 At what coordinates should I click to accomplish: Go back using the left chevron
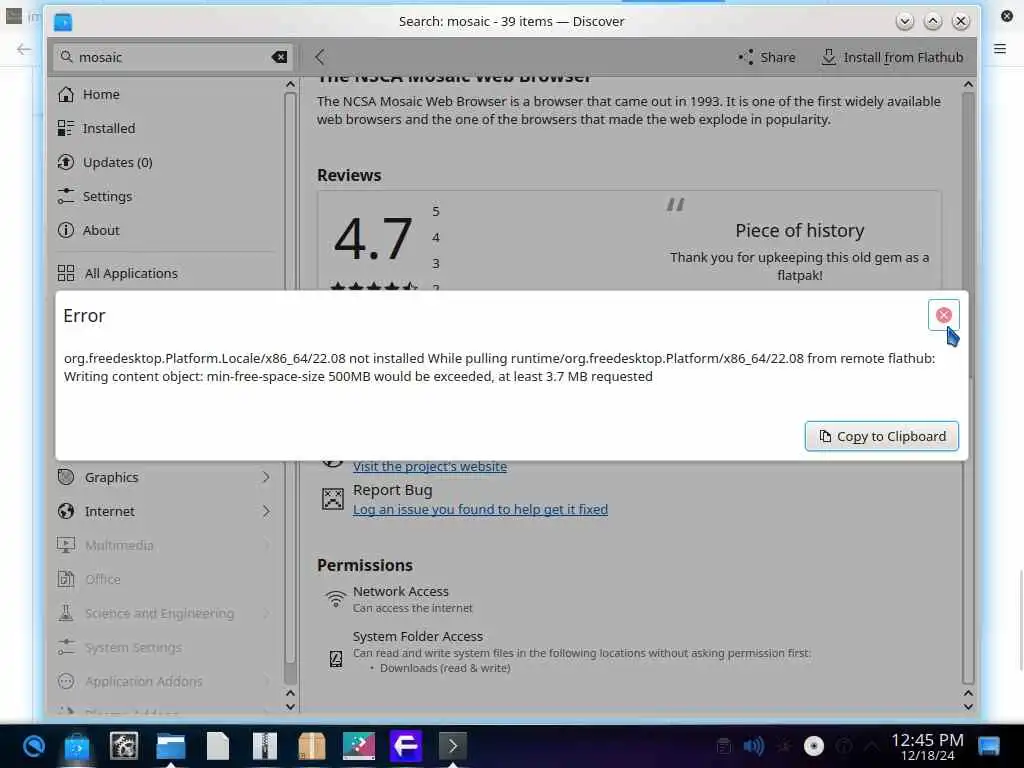click(x=319, y=57)
